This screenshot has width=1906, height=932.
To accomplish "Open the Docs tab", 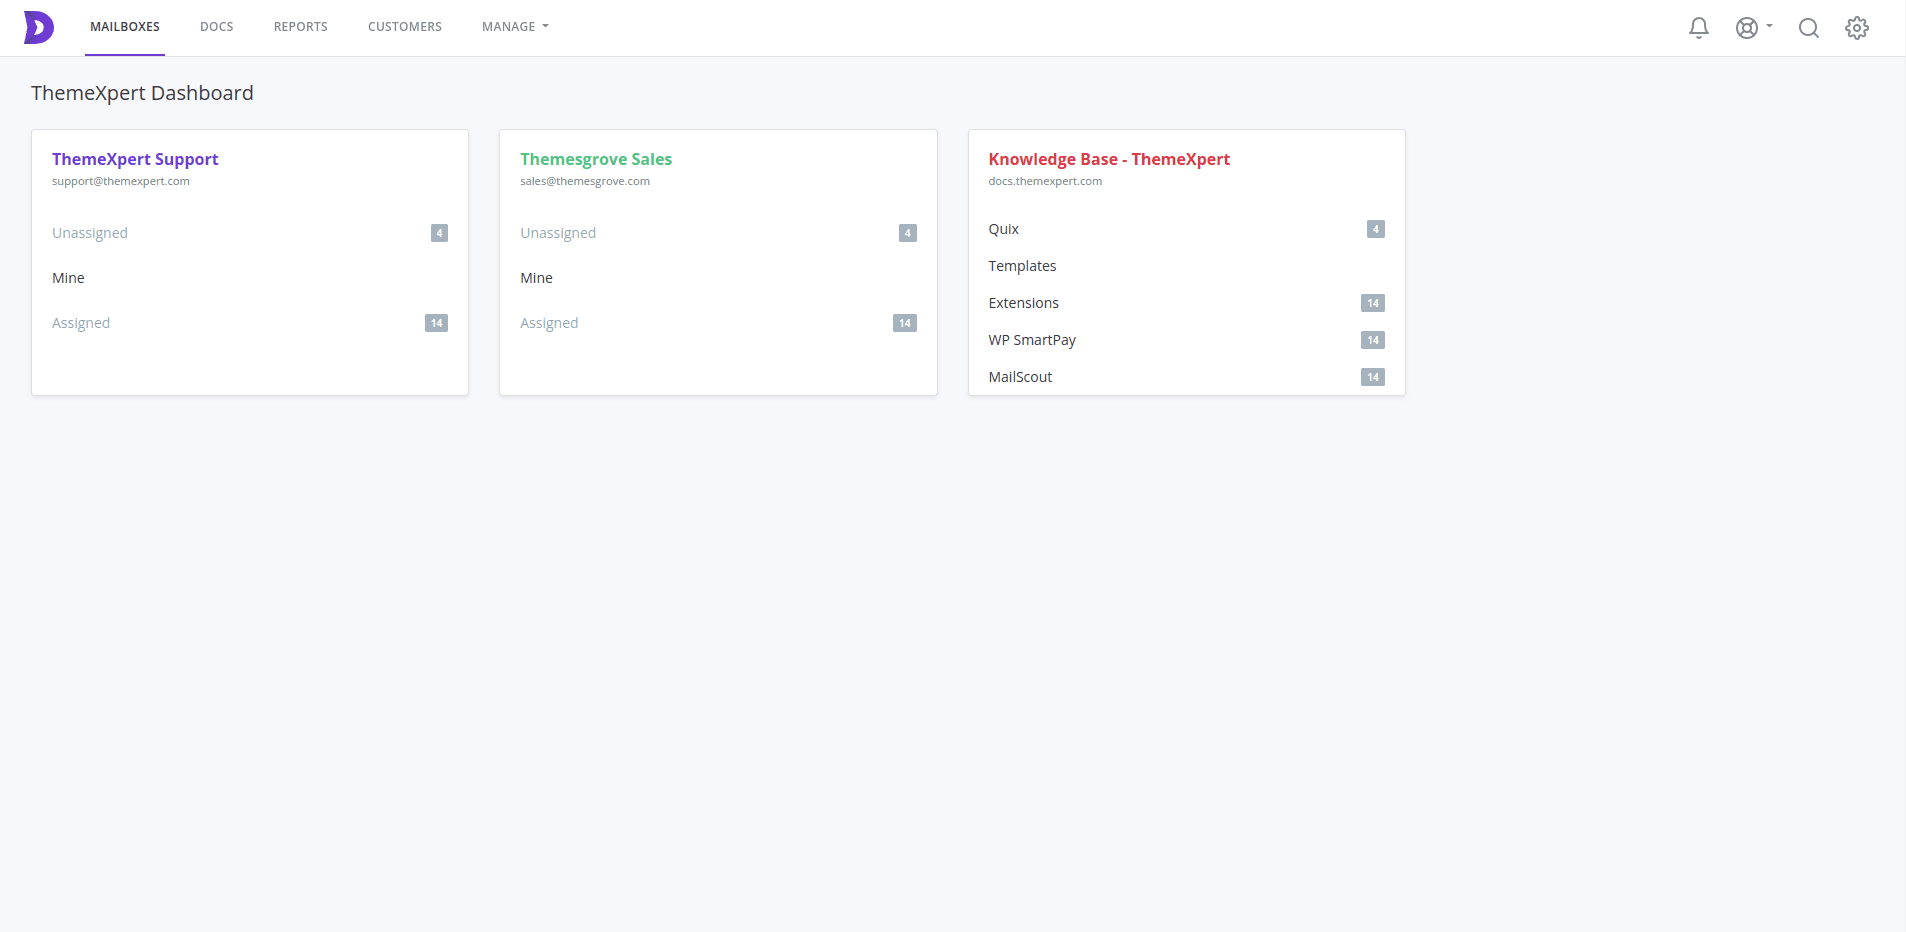I will (x=217, y=27).
